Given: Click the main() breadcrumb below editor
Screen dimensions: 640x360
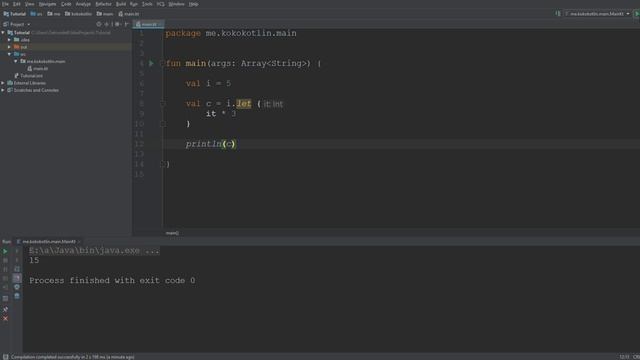Looking at the screenshot, I should coord(172,233).
